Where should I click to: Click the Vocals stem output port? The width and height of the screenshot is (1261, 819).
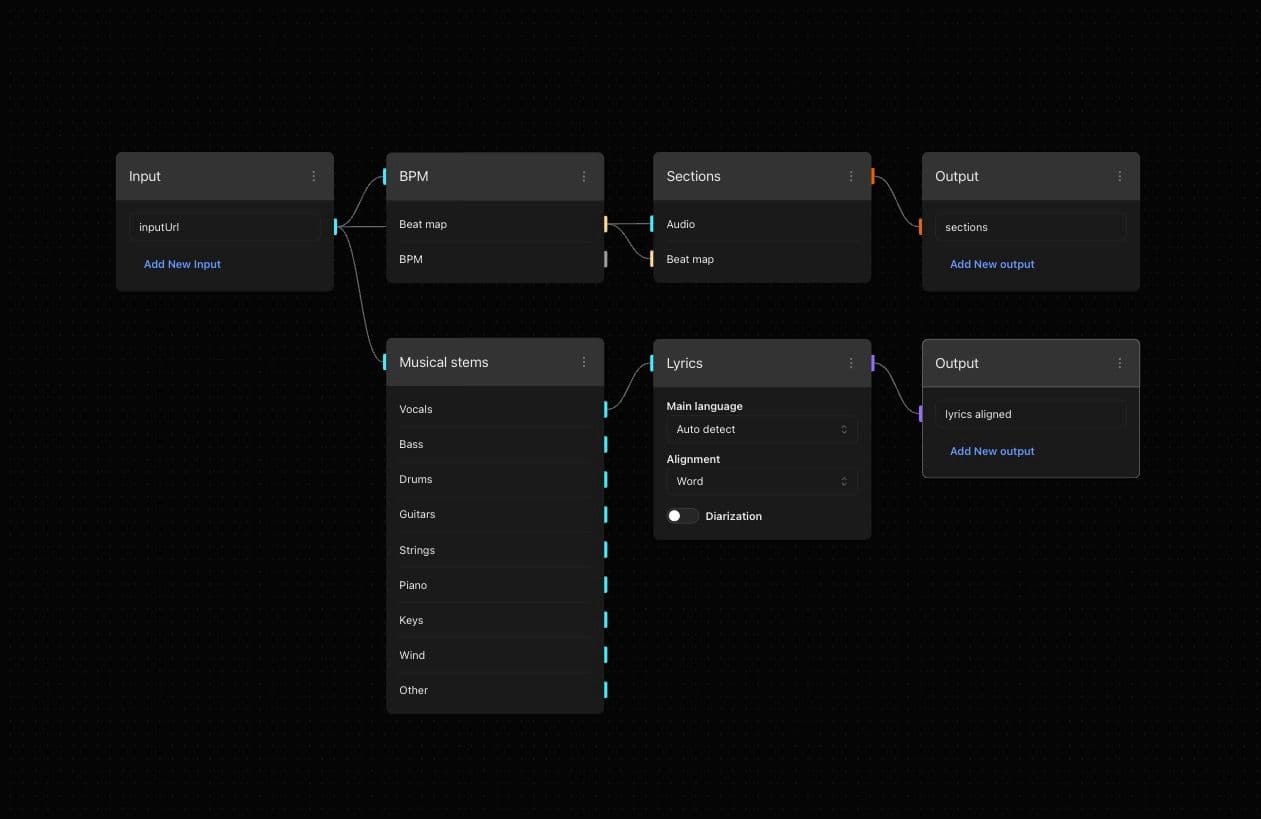click(605, 409)
